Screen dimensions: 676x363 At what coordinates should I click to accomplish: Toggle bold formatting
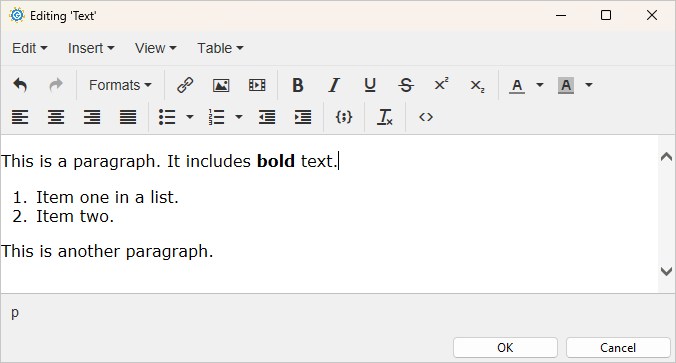click(297, 85)
